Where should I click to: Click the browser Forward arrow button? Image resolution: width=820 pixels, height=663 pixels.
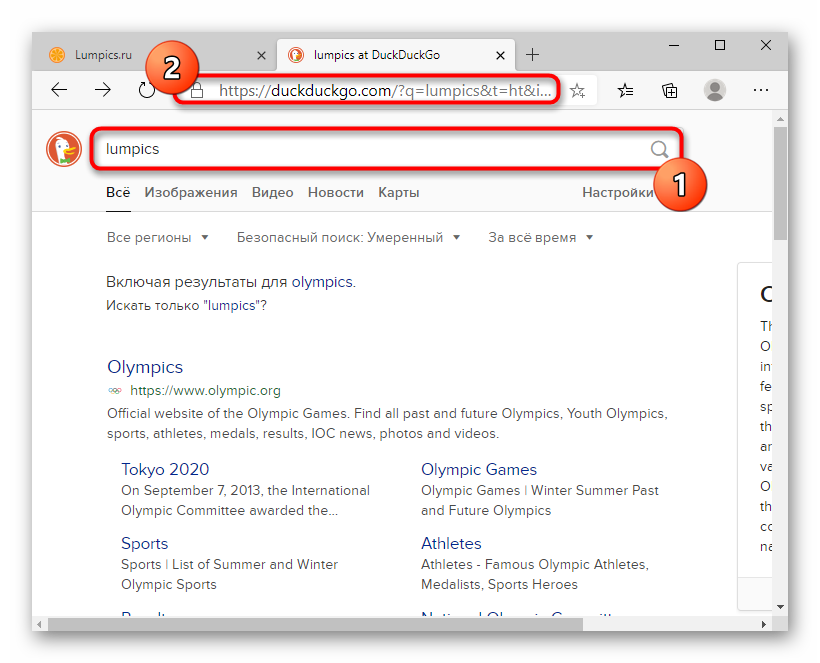point(103,90)
